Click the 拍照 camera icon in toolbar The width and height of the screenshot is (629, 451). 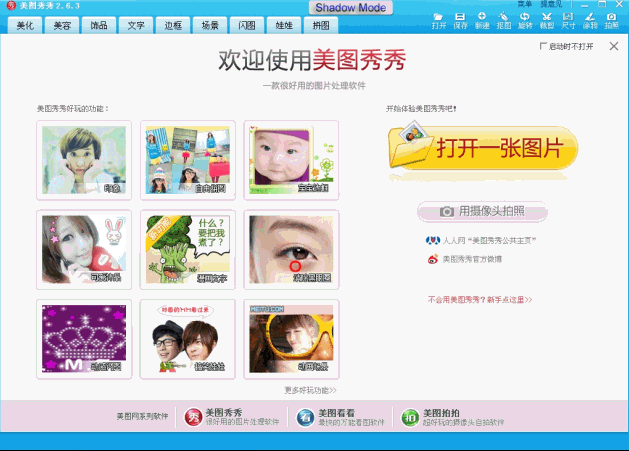click(x=611, y=21)
